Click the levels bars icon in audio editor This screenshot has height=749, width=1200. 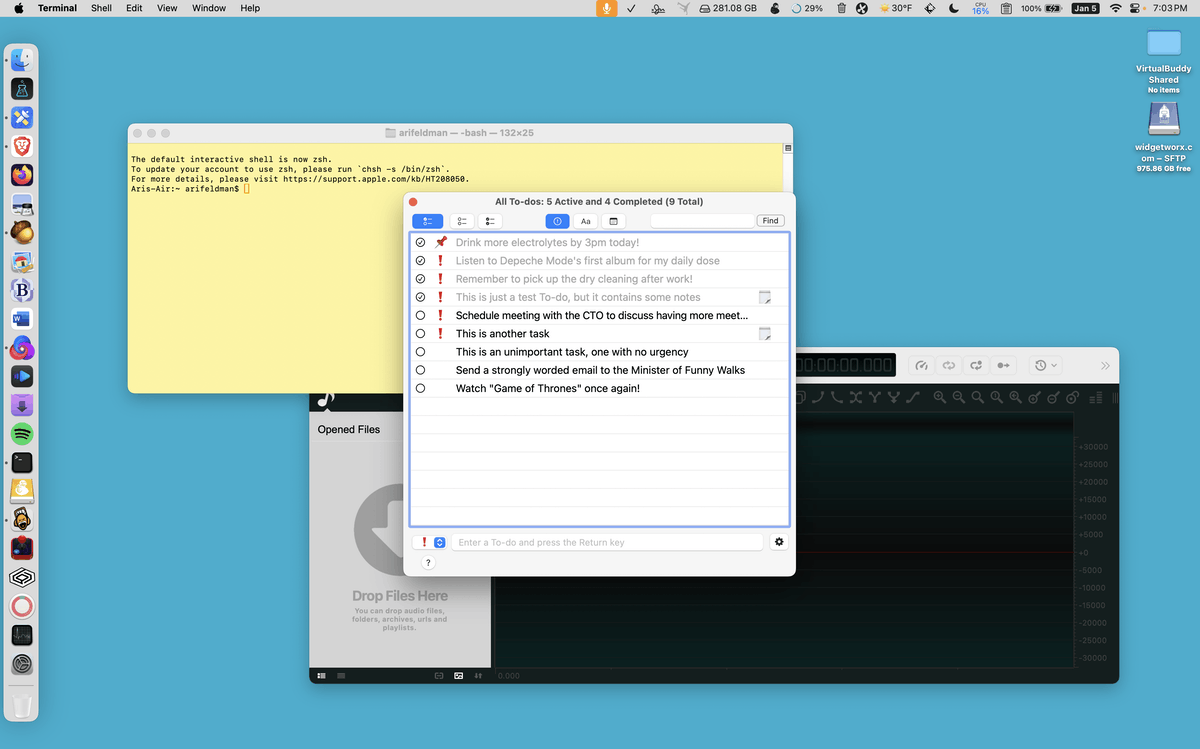point(1096,398)
